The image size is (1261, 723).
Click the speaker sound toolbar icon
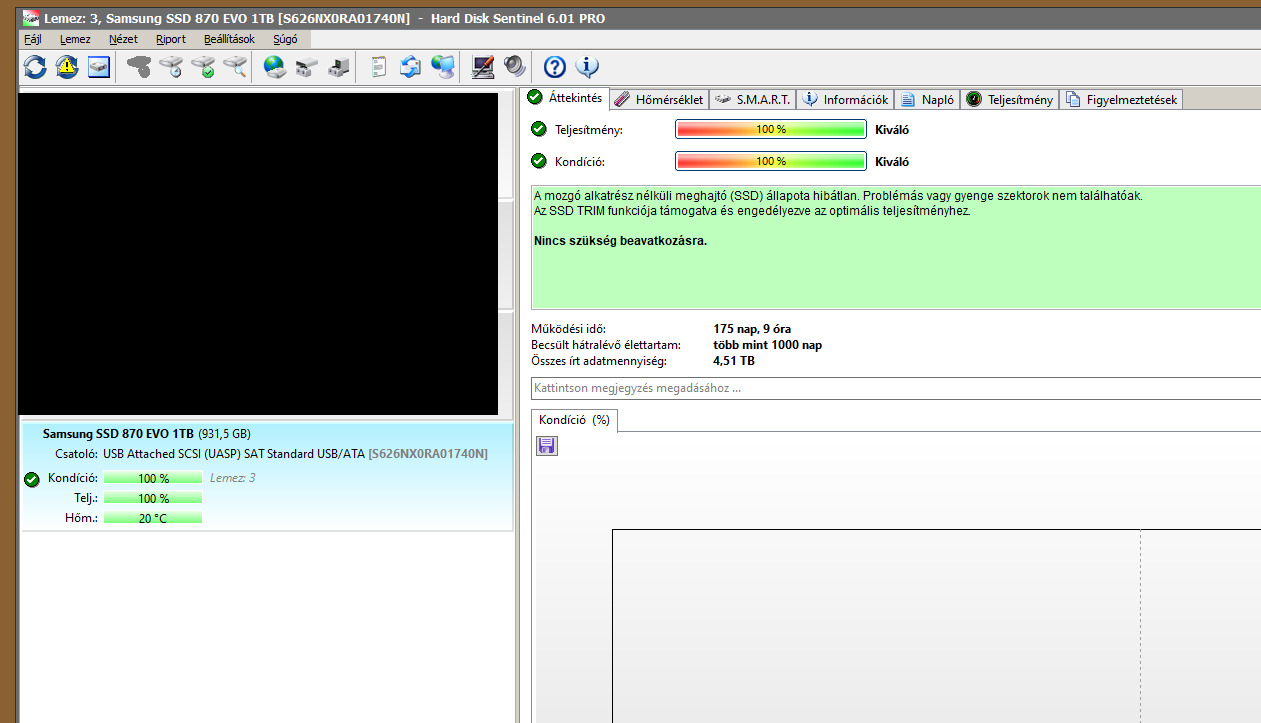coord(514,67)
